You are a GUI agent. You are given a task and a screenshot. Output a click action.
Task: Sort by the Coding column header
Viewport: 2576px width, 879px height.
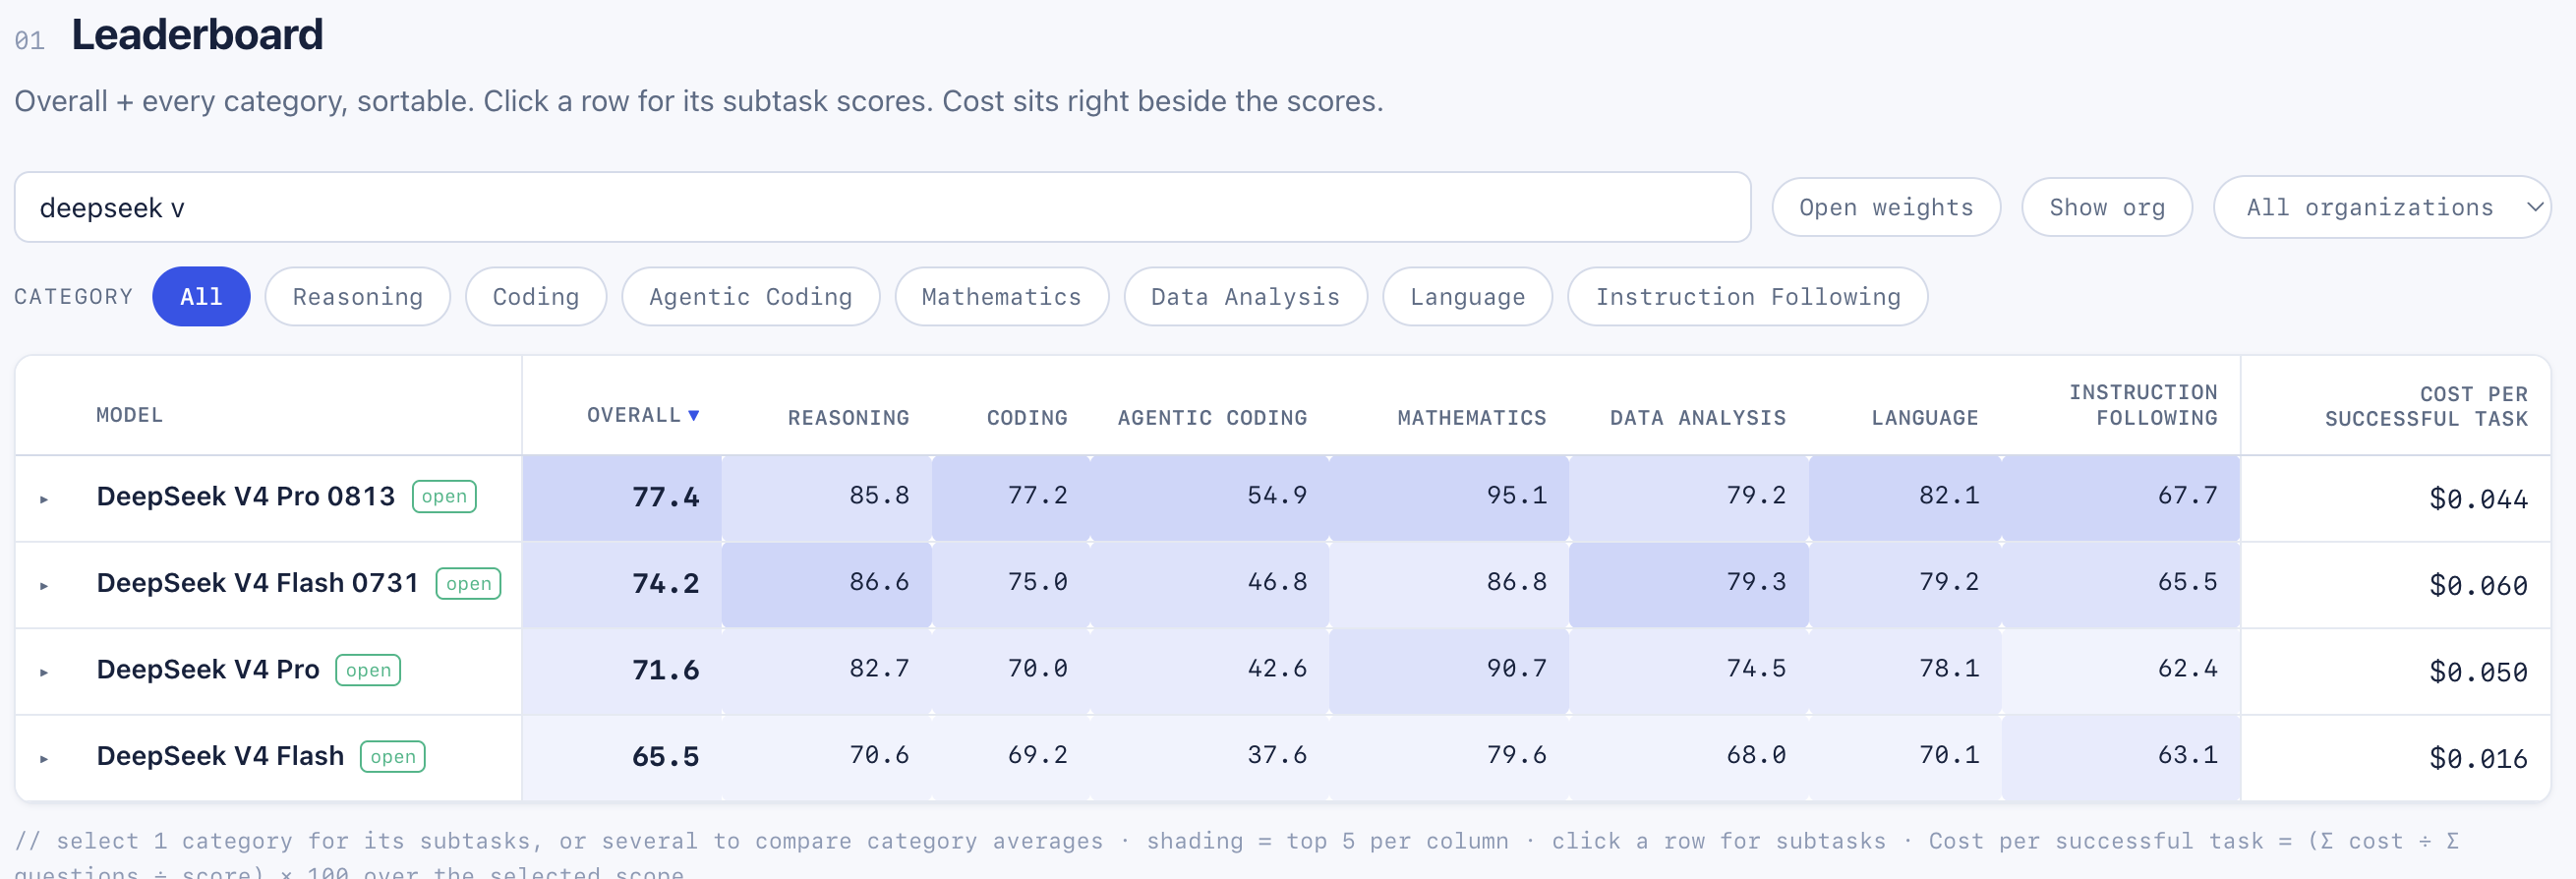[1027, 417]
